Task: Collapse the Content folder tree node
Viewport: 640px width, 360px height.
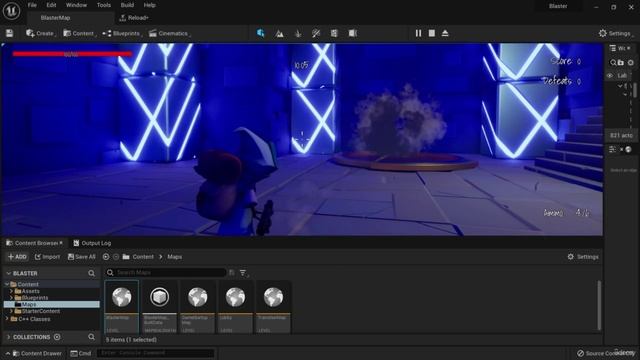Action: point(7,284)
